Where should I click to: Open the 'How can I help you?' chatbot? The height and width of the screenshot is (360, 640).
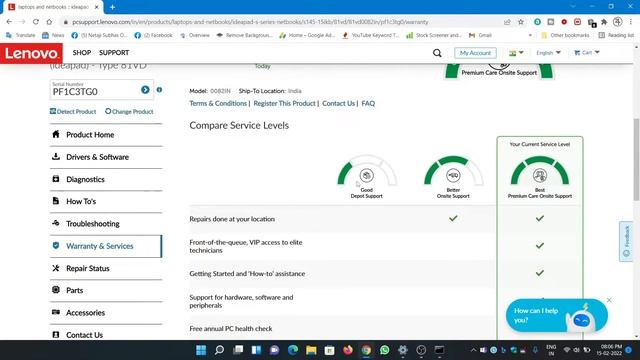coord(557,316)
